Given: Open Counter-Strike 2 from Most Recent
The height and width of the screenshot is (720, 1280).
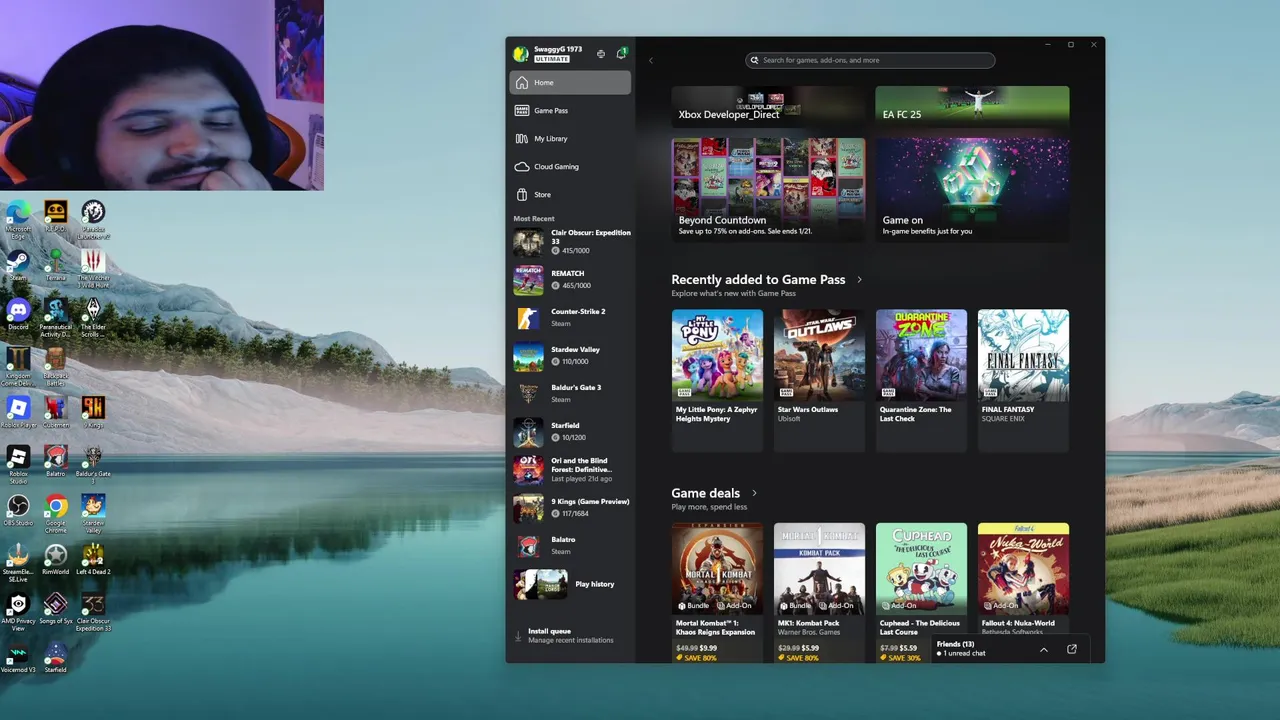Looking at the screenshot, I should 572,318.
